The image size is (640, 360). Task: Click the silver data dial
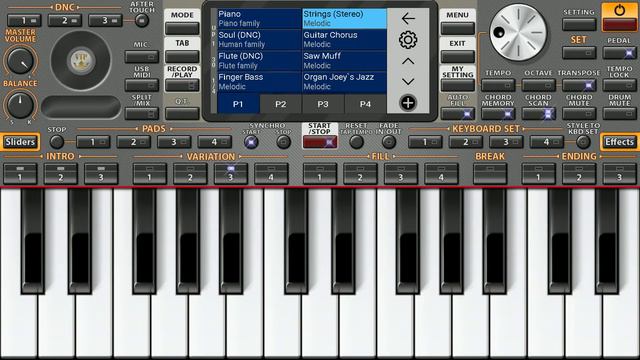click(x=518, y=33)
